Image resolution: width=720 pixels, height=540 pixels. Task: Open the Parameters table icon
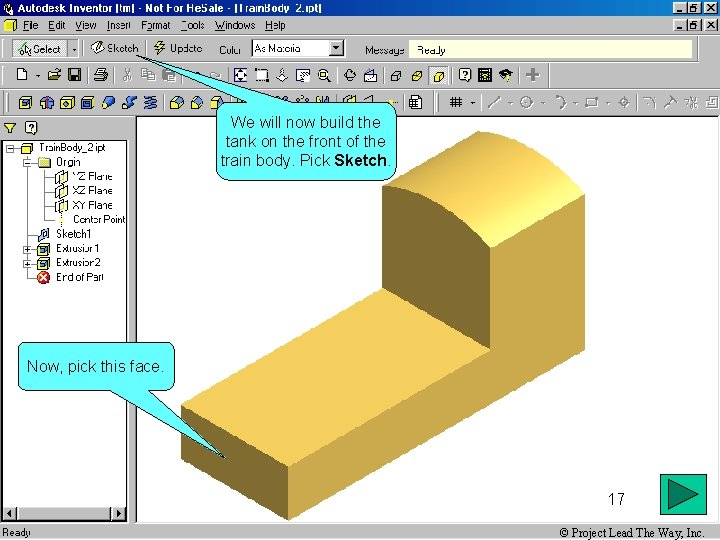pyautogui.click(x=415, y=102)
